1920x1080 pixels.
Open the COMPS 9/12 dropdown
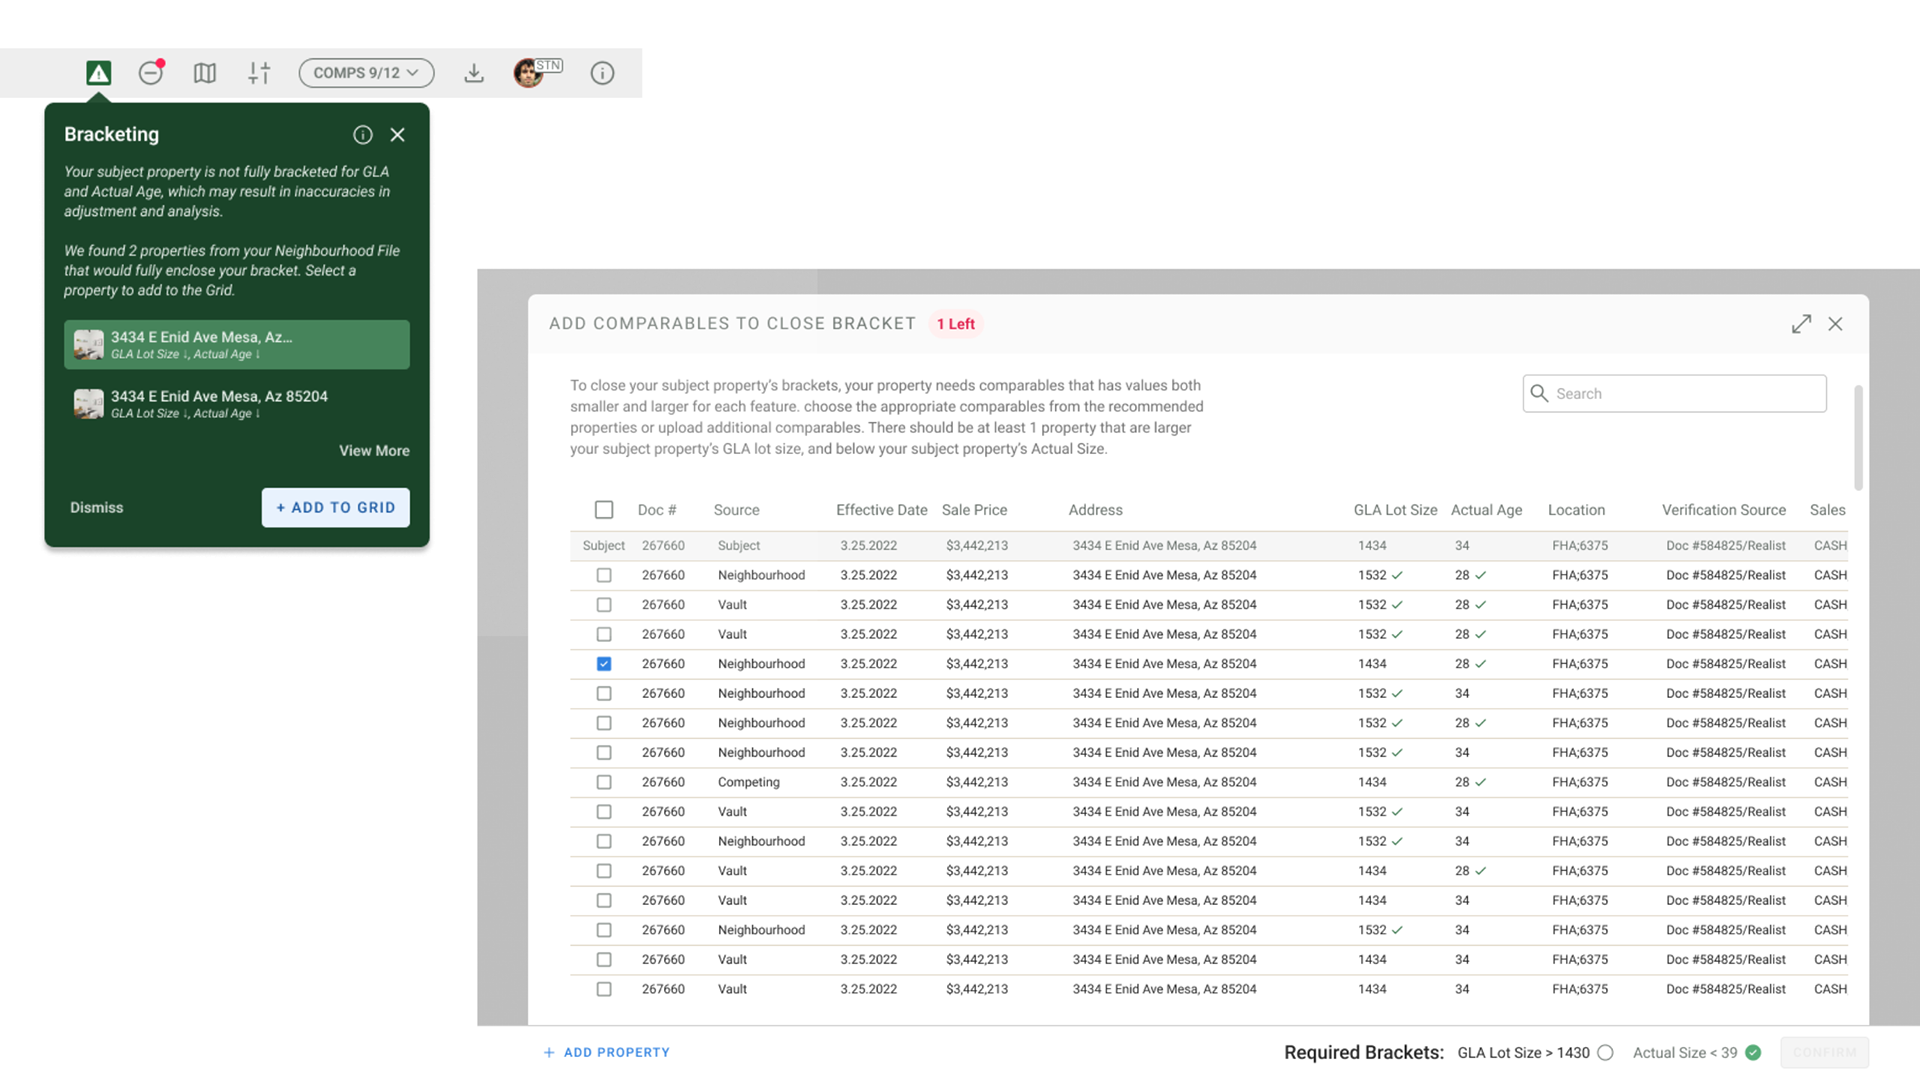pyautogui.click(x=366, y=73)
